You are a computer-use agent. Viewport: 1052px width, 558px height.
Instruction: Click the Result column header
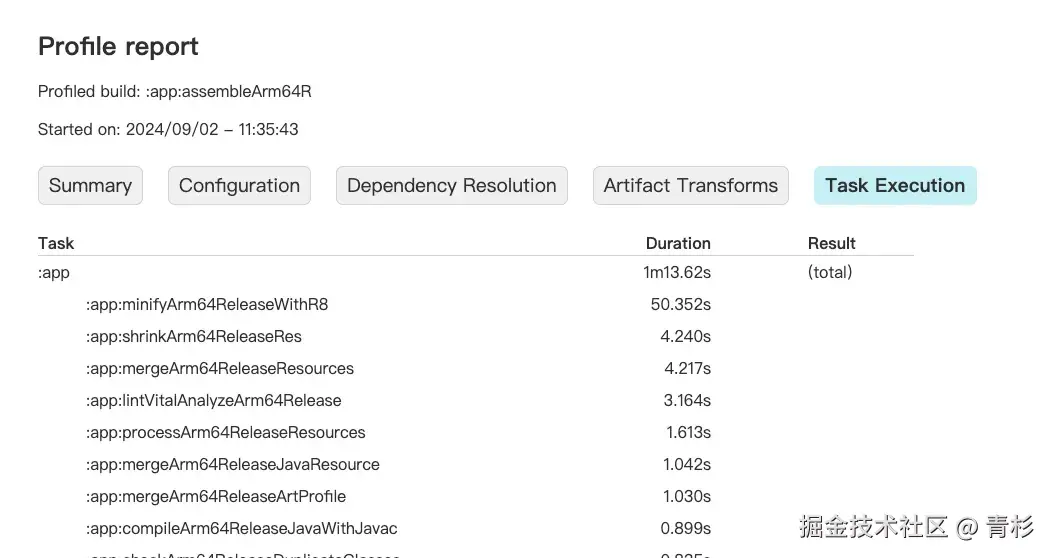point(831,243)
